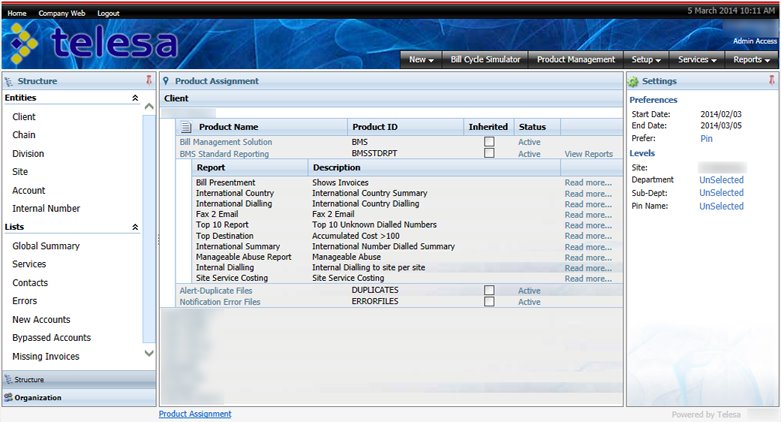The image size is (781, 422).
Task: Click the bottom Structure tab icon
Action: click(8, 379)
